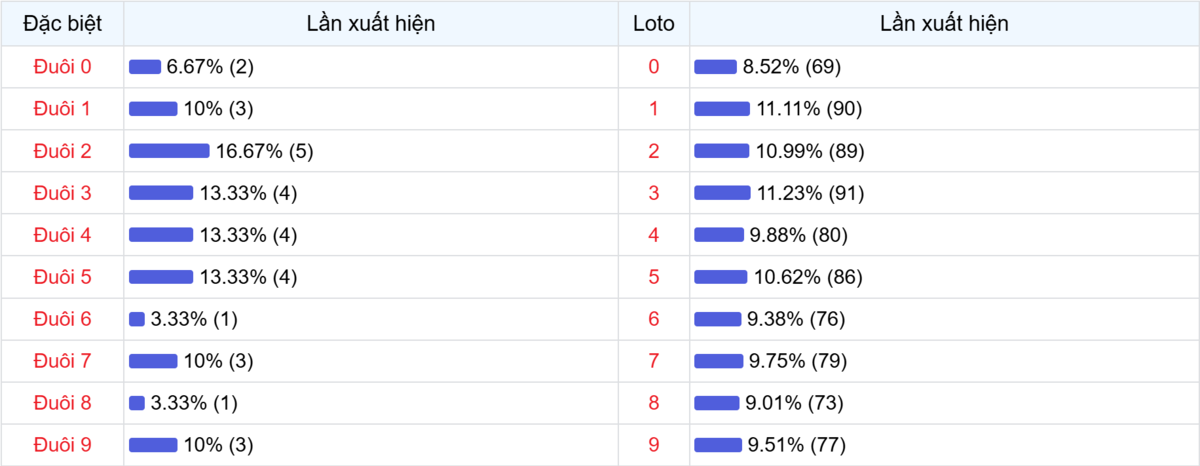Select Loto number 5
1200x466 pixels.
[x=654, y=277]
